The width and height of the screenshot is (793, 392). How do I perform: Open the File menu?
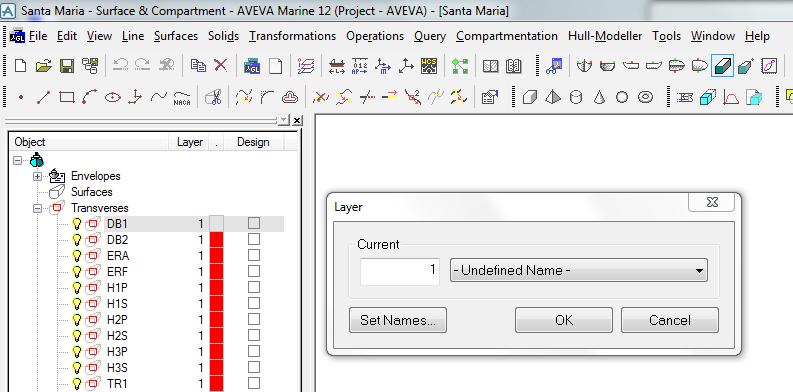(38, 36)
